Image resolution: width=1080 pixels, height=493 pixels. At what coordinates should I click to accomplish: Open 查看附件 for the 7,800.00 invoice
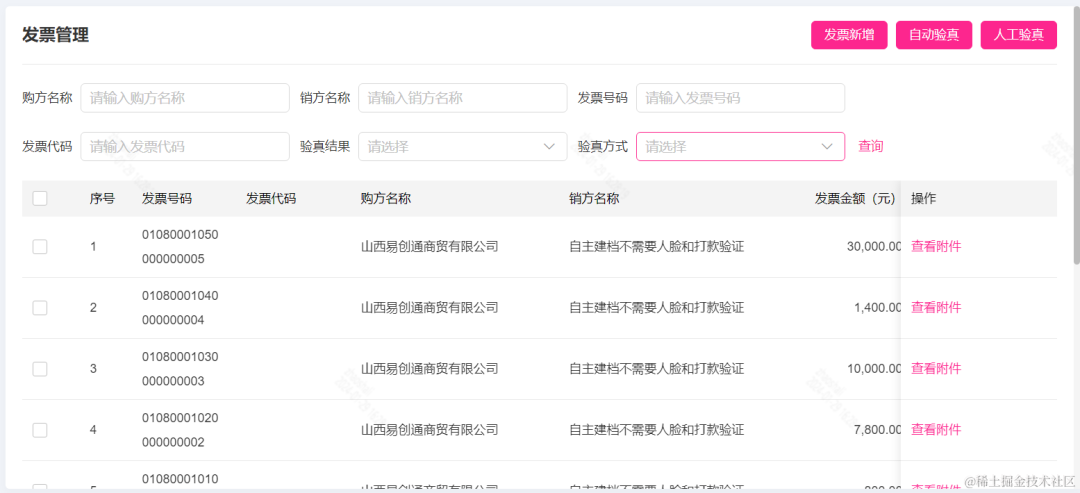(936, 430)
